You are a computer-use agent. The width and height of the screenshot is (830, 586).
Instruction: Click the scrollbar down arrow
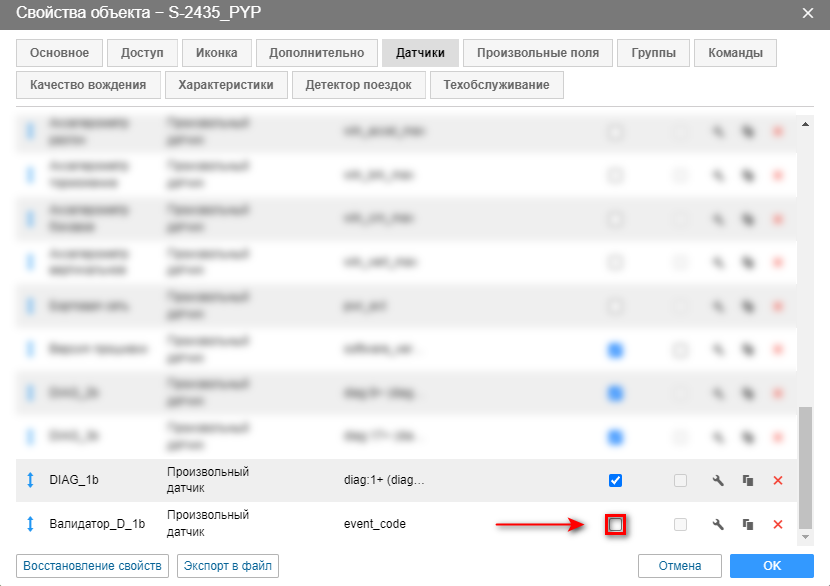[805, 537]
